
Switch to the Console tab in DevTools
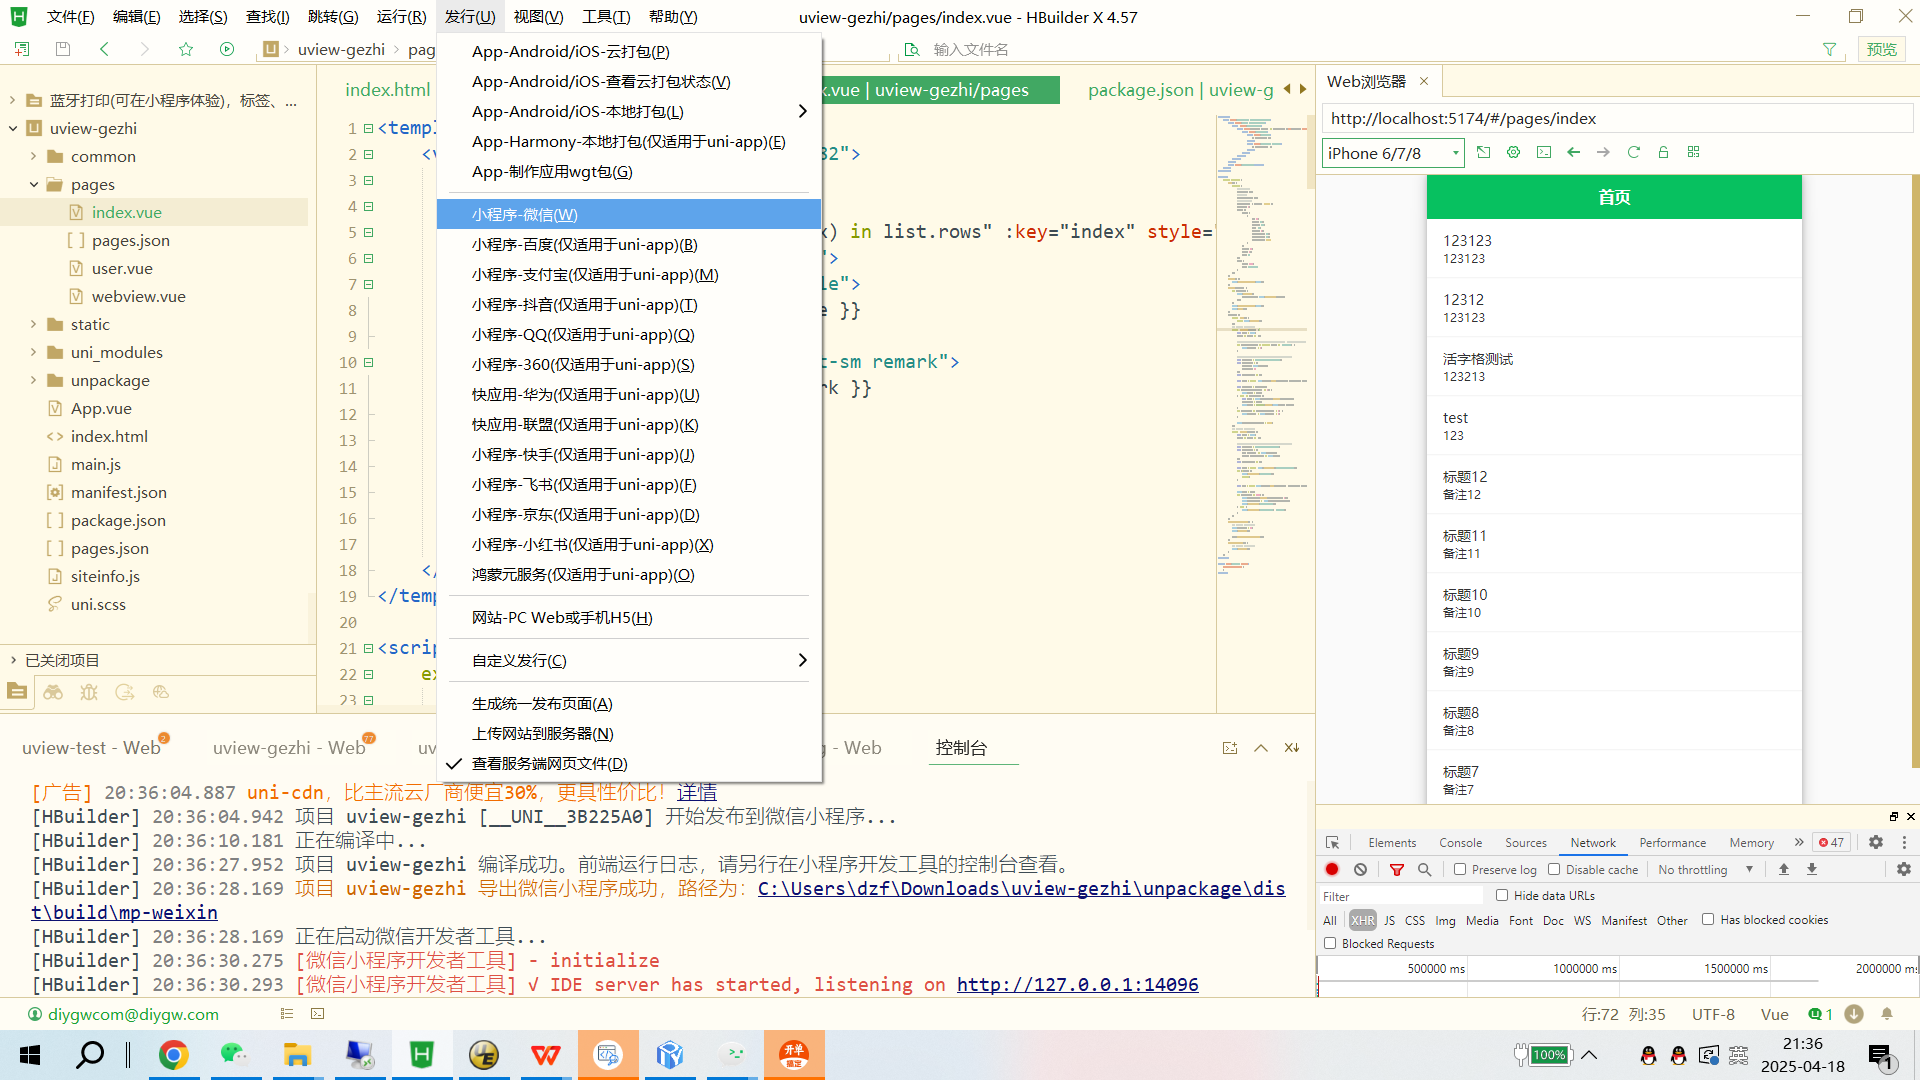tap(1460, 842)
